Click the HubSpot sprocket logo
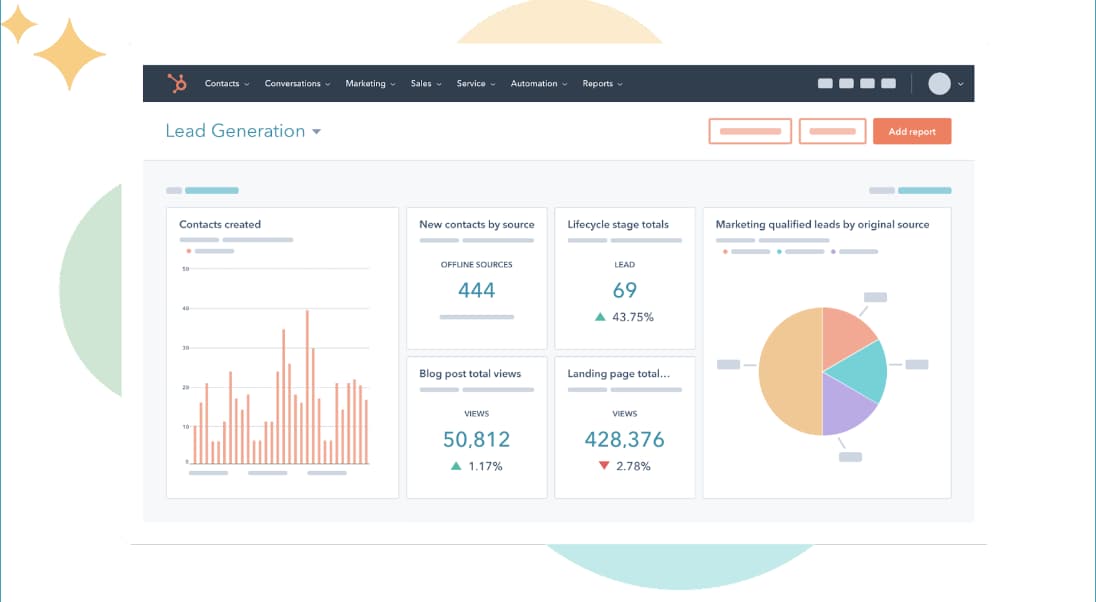The width and height of the screenshot is (1096, 602). 176,84
